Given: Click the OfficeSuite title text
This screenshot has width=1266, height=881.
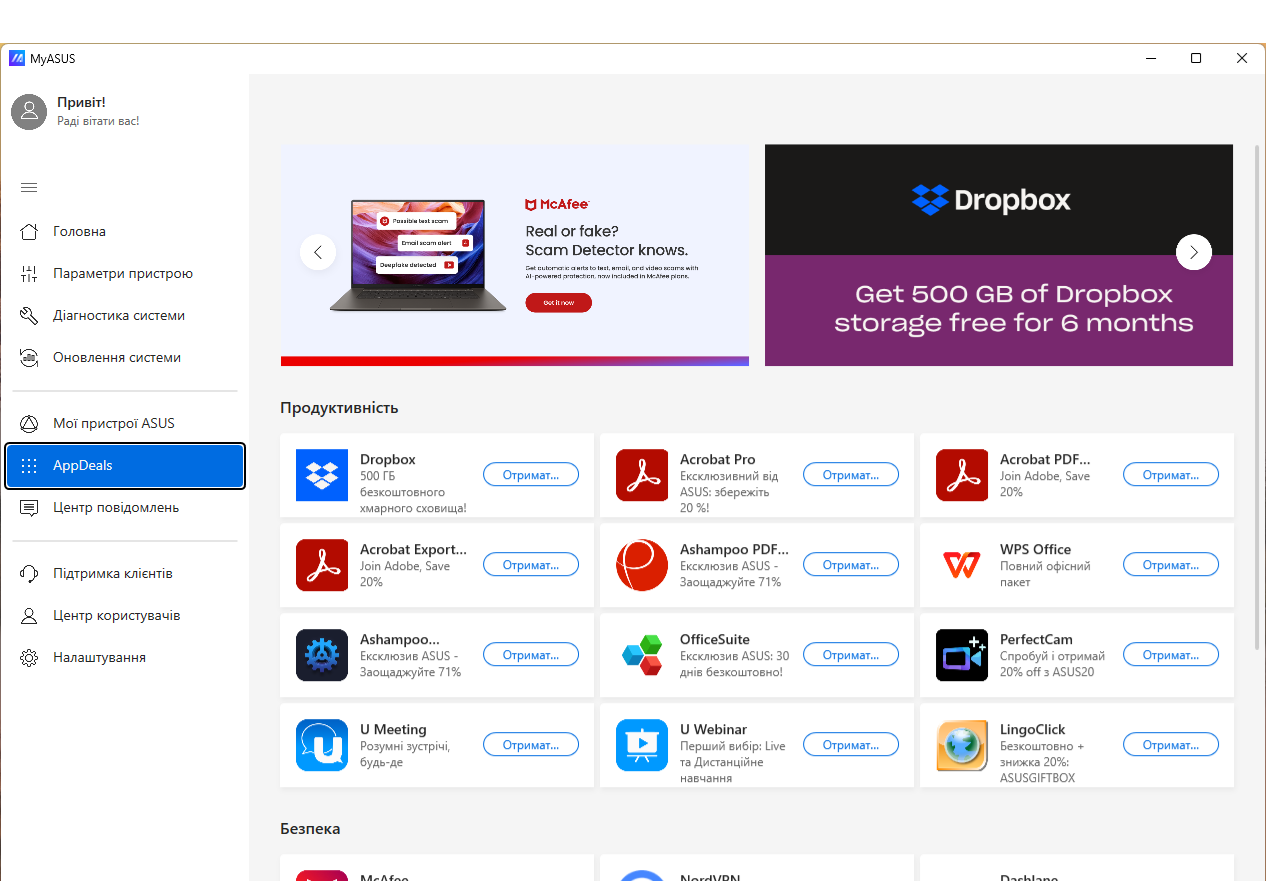Looking at the screenshot, I should (x=715, y=639).
